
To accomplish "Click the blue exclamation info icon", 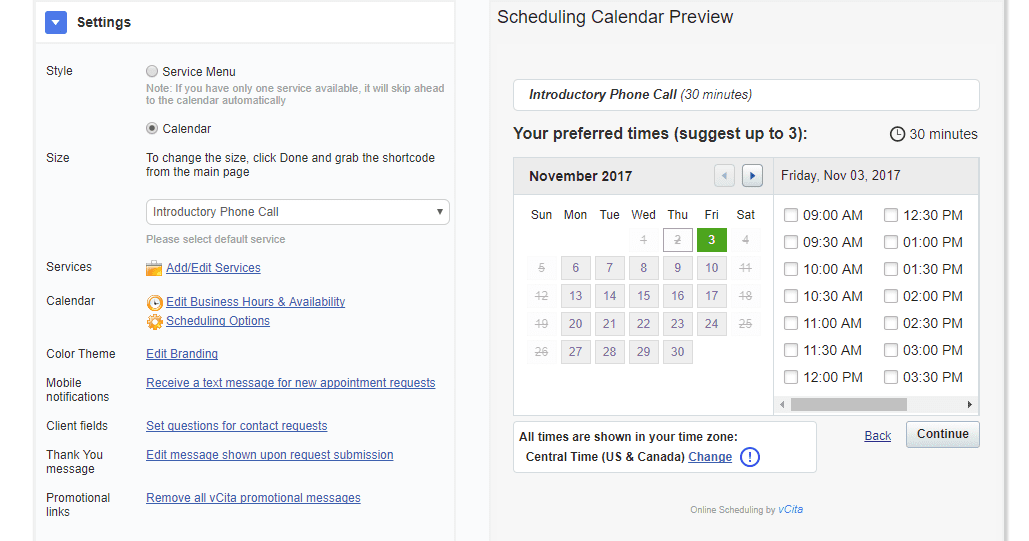I will coord(749,457).
